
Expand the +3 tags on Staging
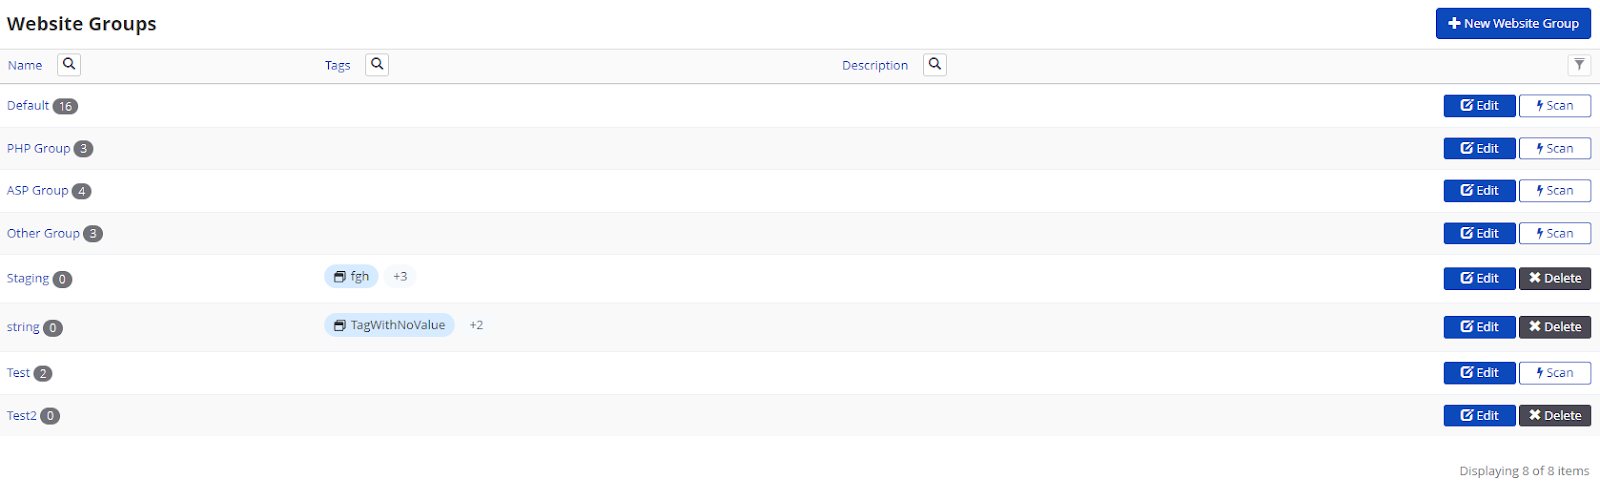point(400,276)
